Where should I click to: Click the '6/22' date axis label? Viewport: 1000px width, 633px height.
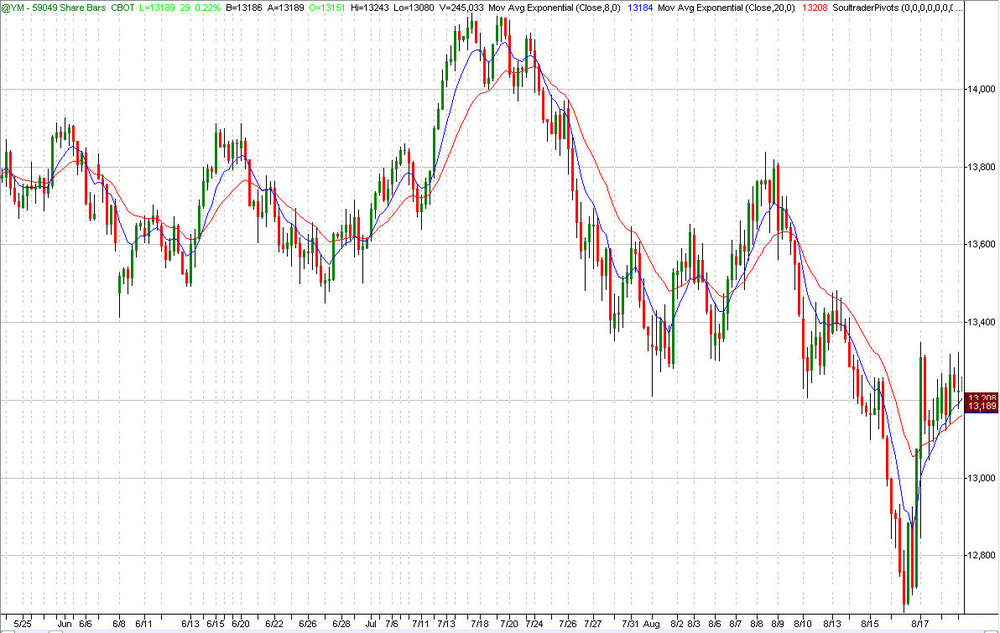274,623
